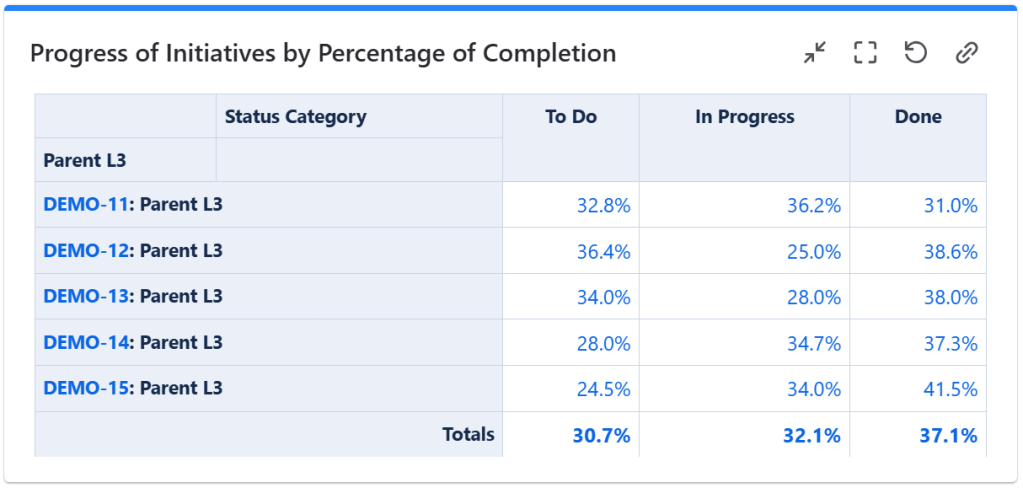1023x488 pixels.
Task: Click the To Do column header
Action: (571, 117)
